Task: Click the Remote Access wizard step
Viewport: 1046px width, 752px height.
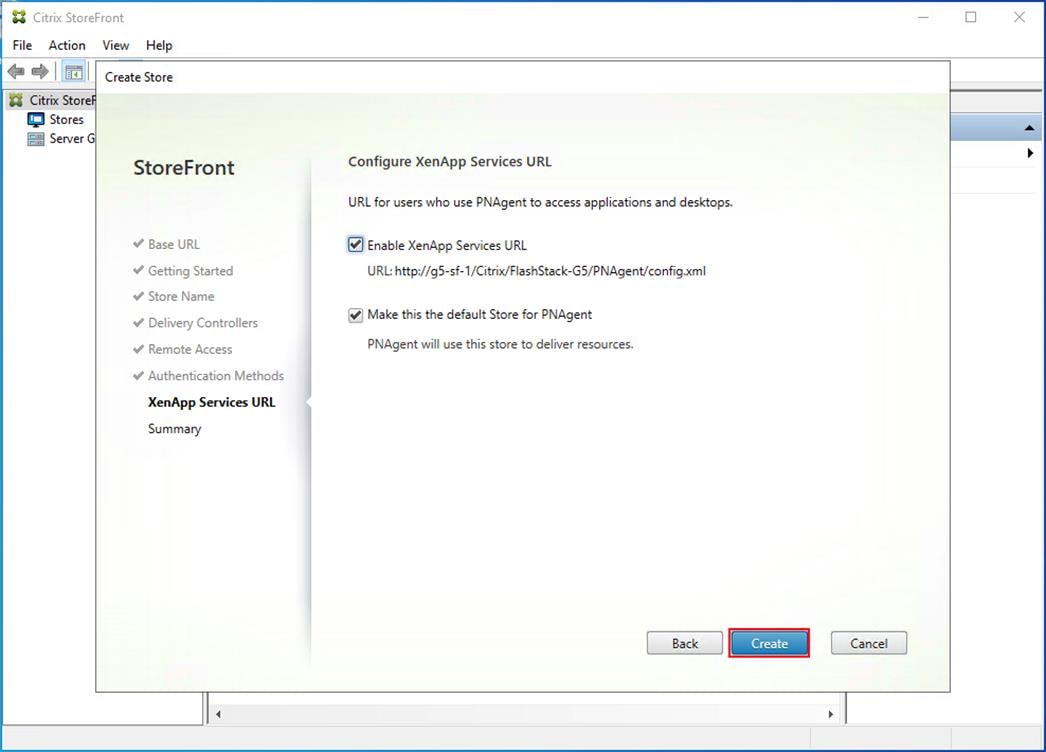Action: point(190,350)
